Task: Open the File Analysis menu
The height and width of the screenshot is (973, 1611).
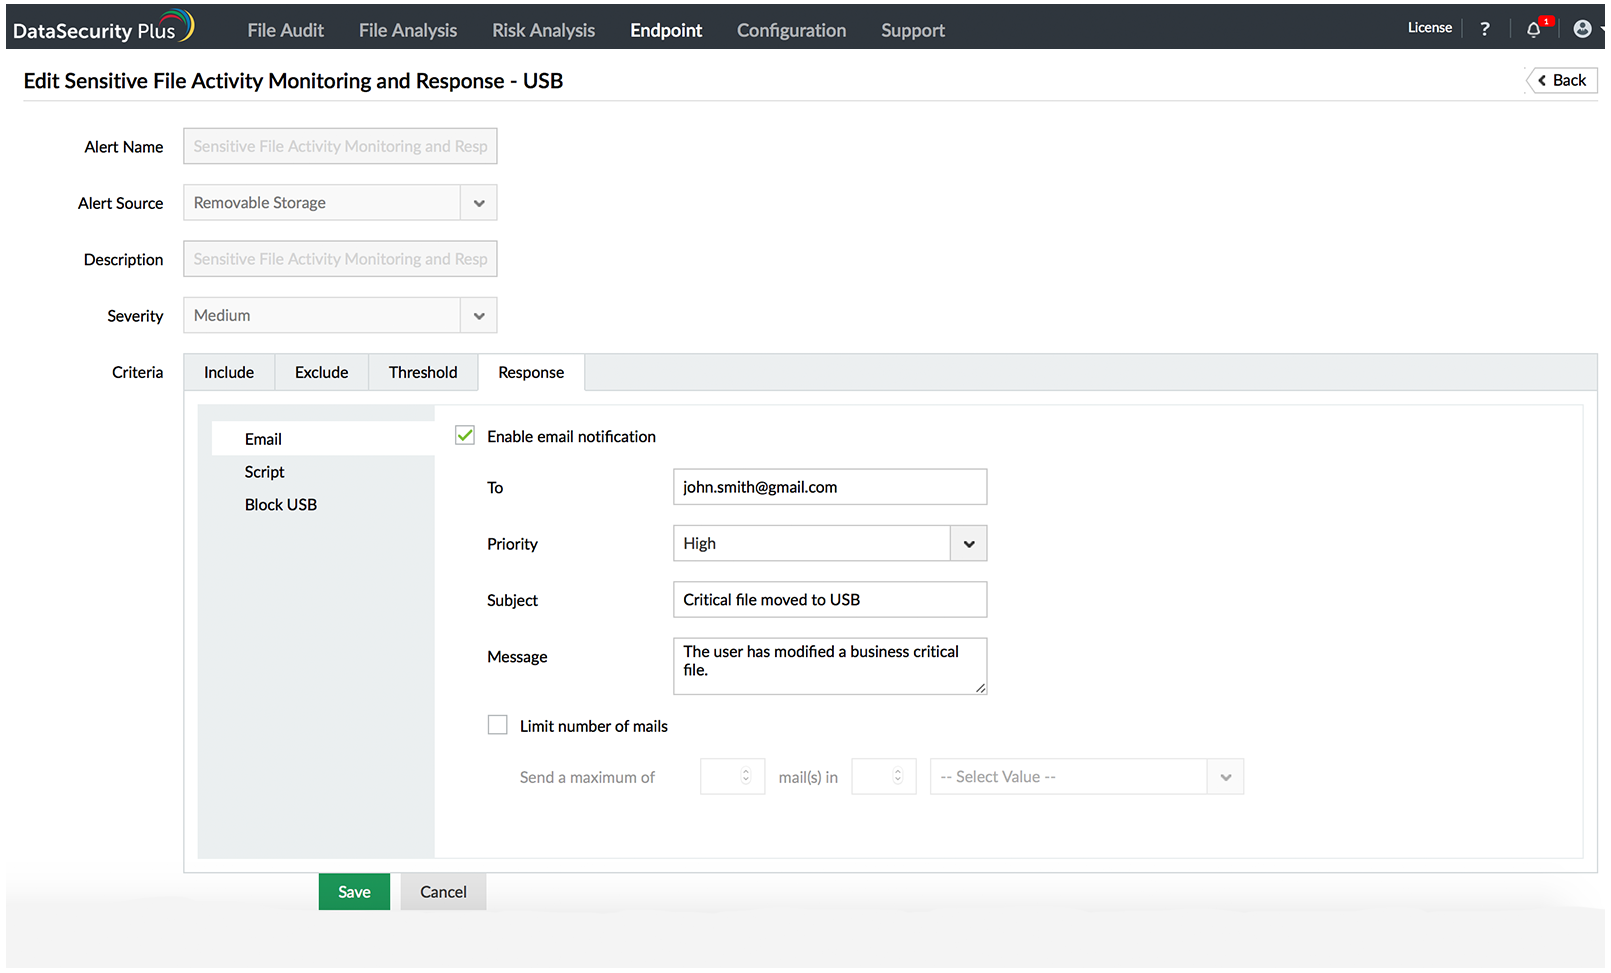Action: click(x=408, y=30)
